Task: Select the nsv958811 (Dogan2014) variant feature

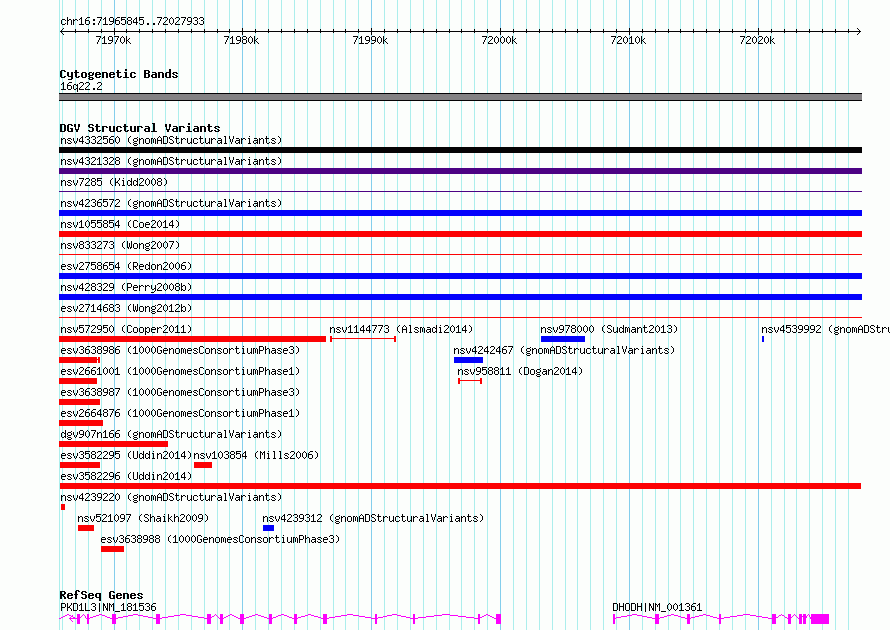Action: (469, 381)
